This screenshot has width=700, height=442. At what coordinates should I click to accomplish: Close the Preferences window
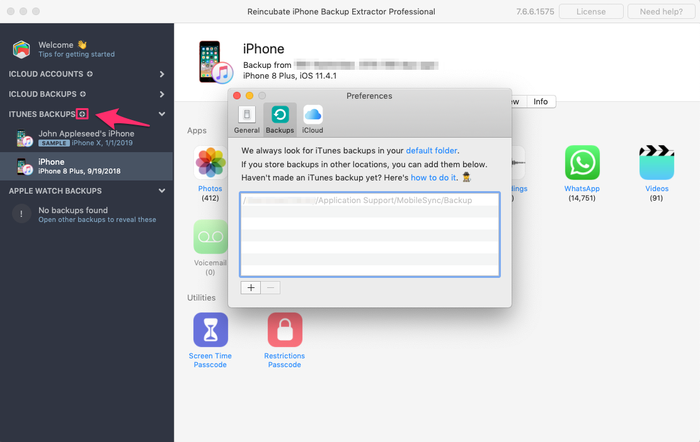pyautogui.click(x=237, y=96)
